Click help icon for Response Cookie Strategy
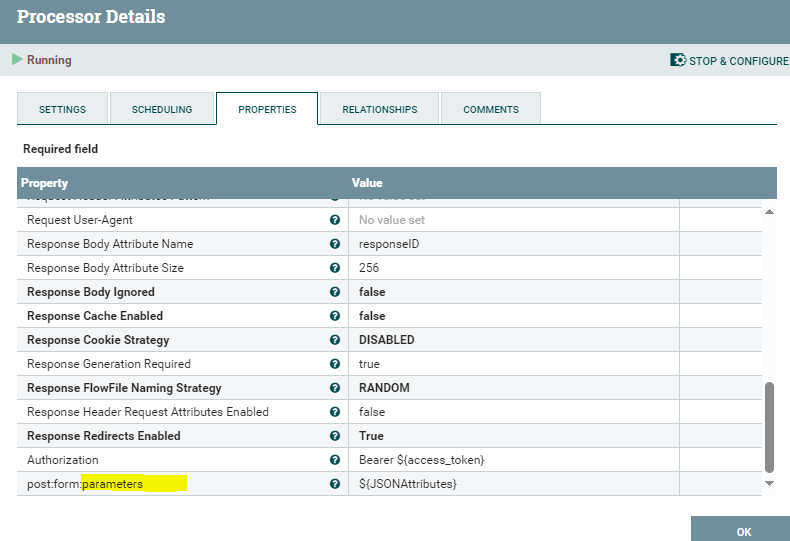Screen dimensions: 790x541 (335, 340)
